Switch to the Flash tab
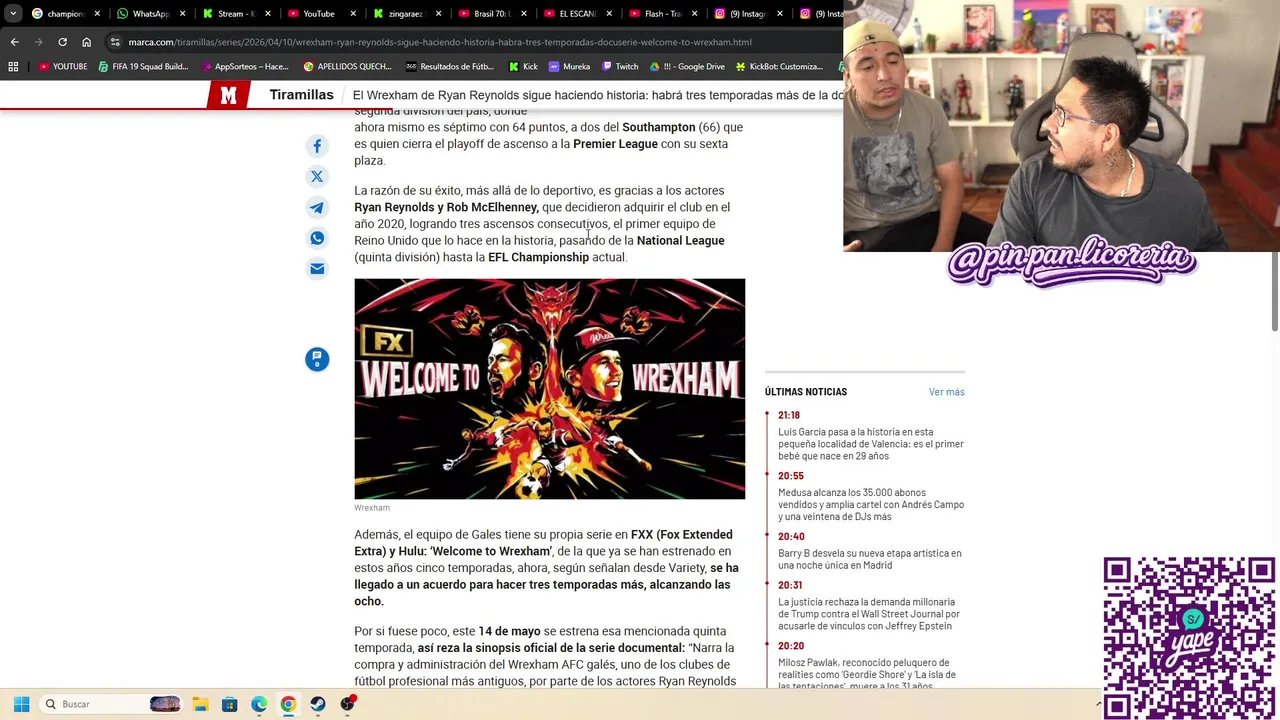The height and width of the screenshot is (720, 1280). pyautogui.click(x=662, y=14)
